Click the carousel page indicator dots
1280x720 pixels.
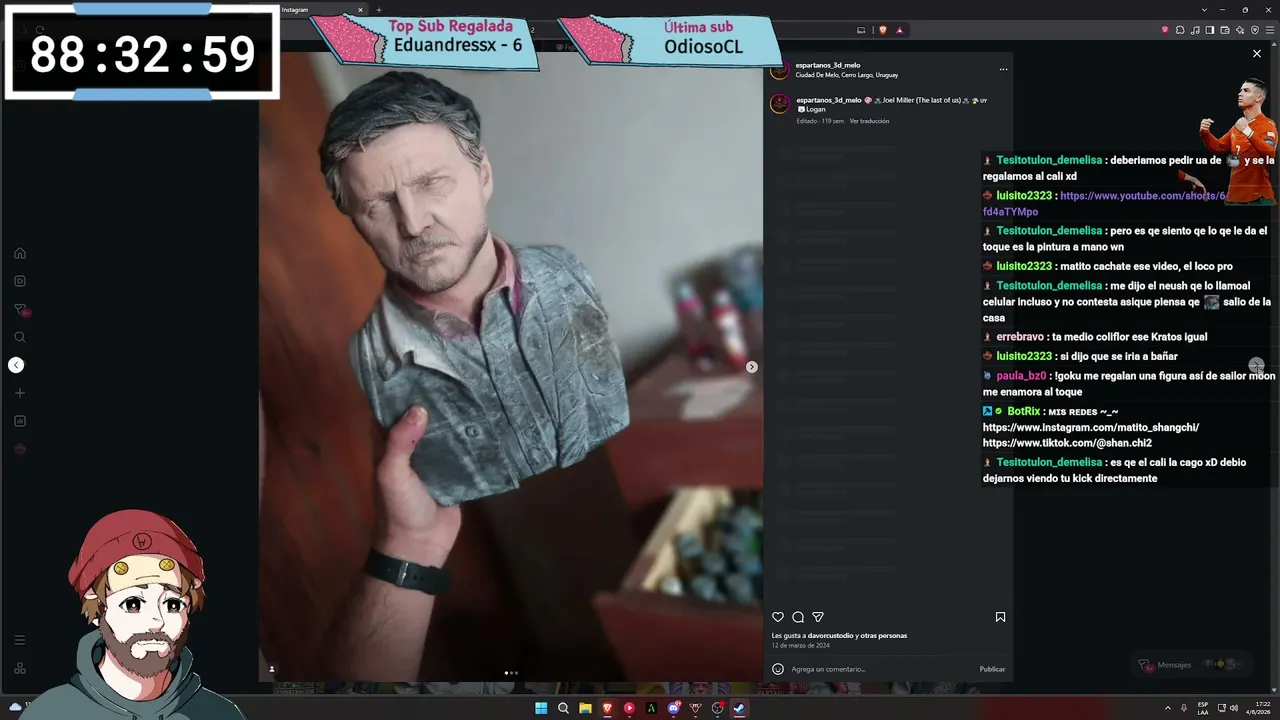pos(511,673)
